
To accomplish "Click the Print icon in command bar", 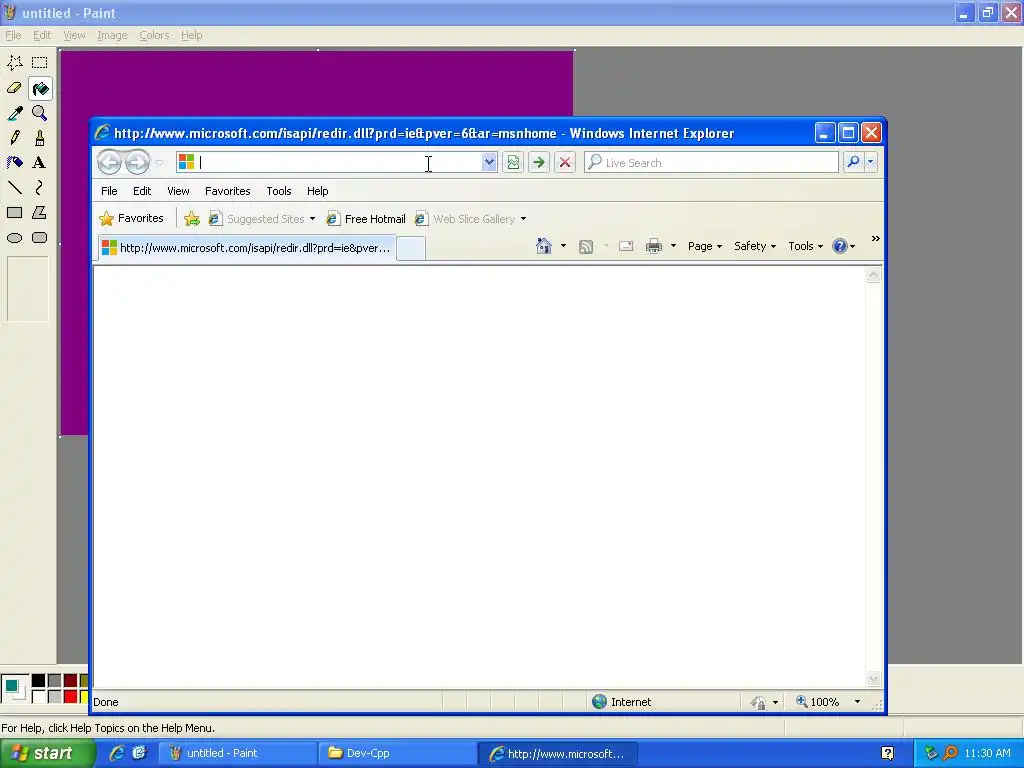I will [654, 246].
